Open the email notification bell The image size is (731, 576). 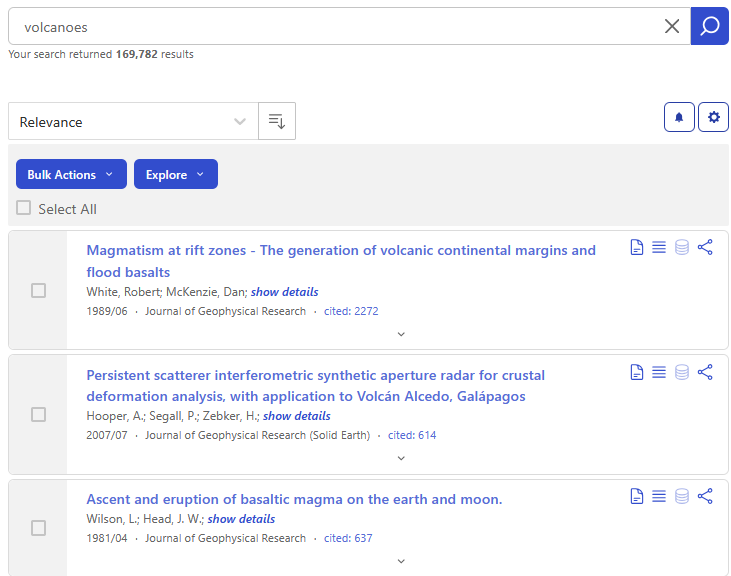[x=679, y=117]
